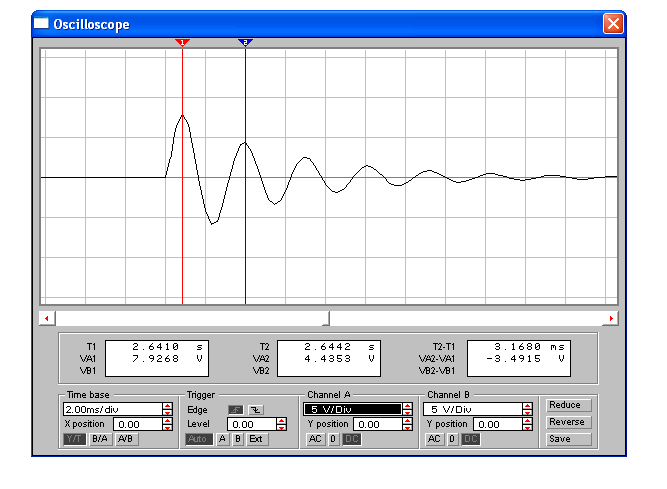Select the falling edge trigger icon

[x=256, y=410]
